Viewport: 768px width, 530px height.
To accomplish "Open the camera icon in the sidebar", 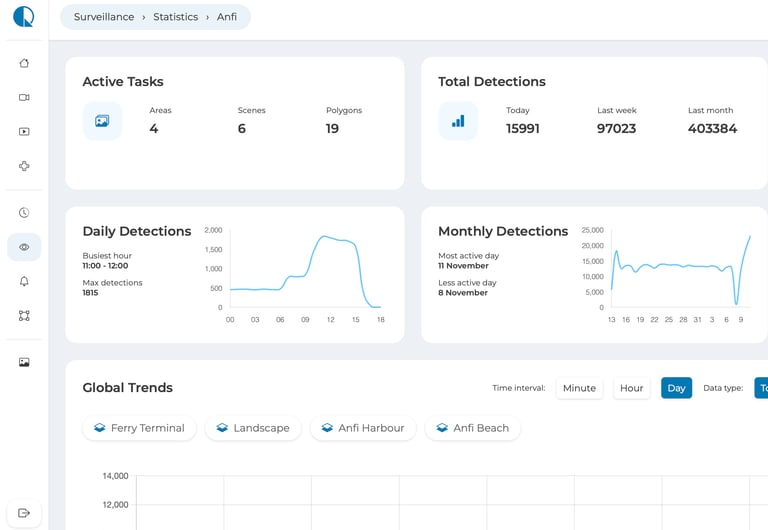I will (x=24, y=97).
